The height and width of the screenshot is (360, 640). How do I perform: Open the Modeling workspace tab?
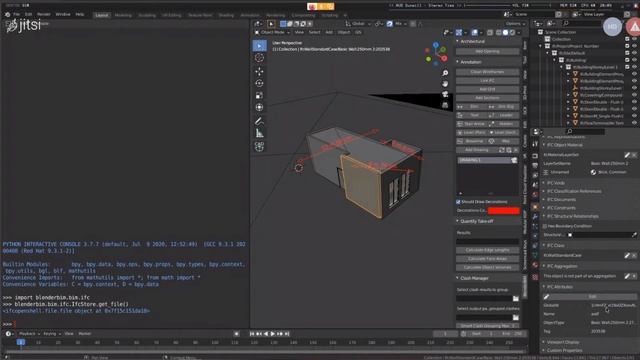pos(123,15)
